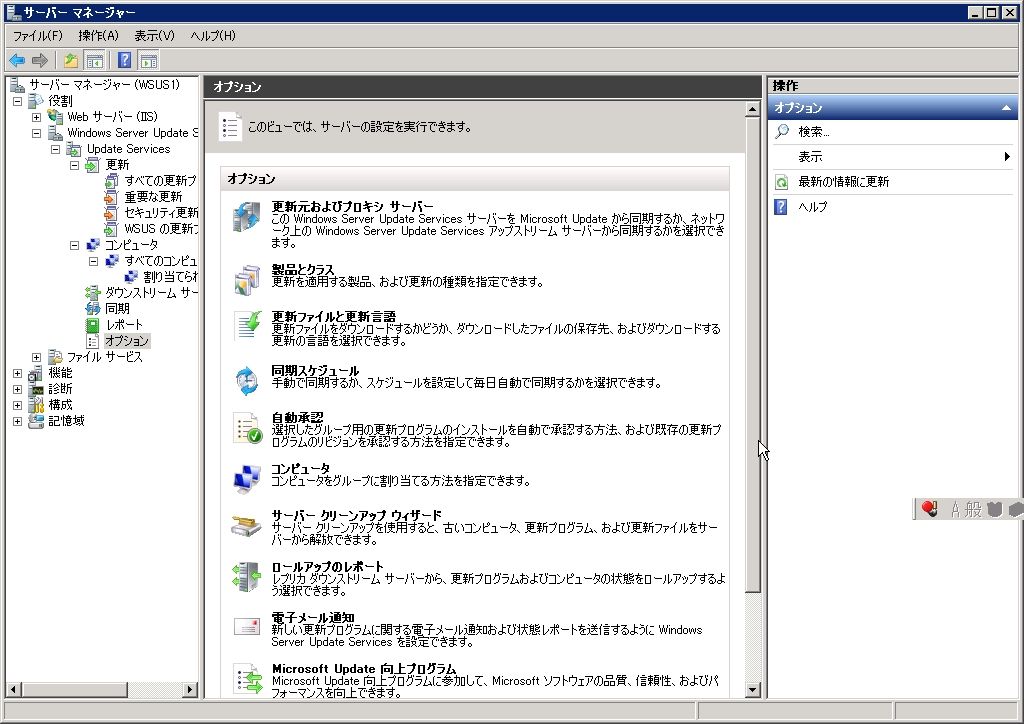
Task: Click the ヘルプ icon in actions pane
Action: pos(781,207)
